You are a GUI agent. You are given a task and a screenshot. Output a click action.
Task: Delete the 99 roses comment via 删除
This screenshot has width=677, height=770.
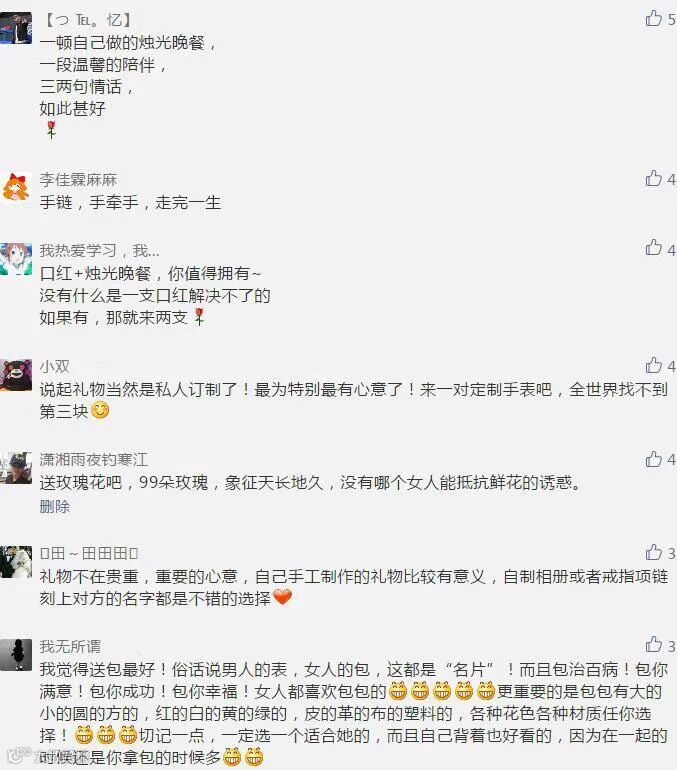click(x=55, y=506)
